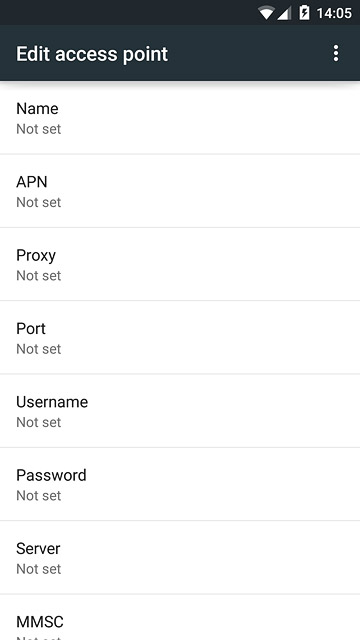The height and width of the screenshot is (640, 360).
Task: Open the Name setting
Action: point(180,118)
